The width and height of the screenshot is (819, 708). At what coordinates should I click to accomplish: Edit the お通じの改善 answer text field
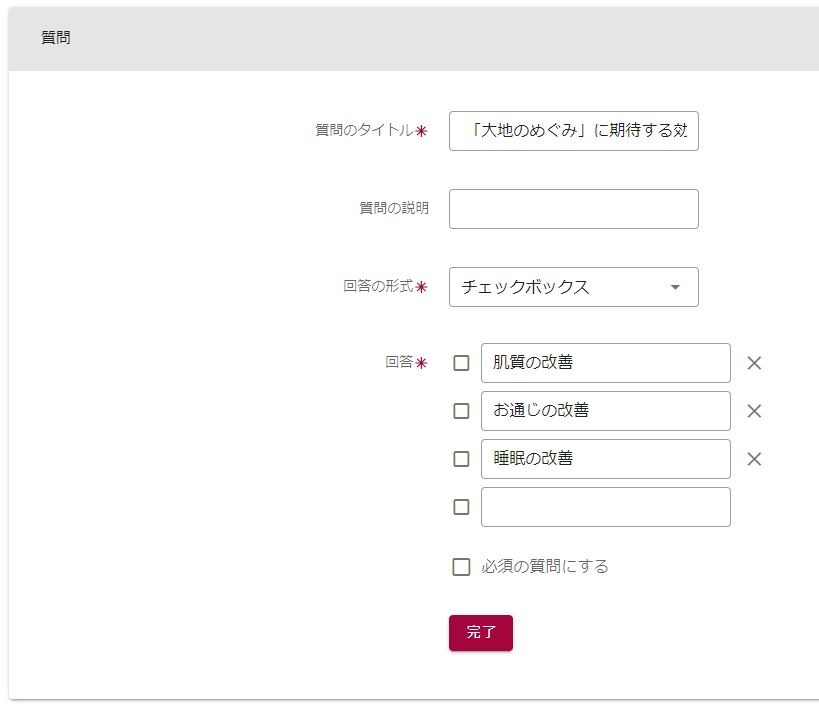point(605,411)
